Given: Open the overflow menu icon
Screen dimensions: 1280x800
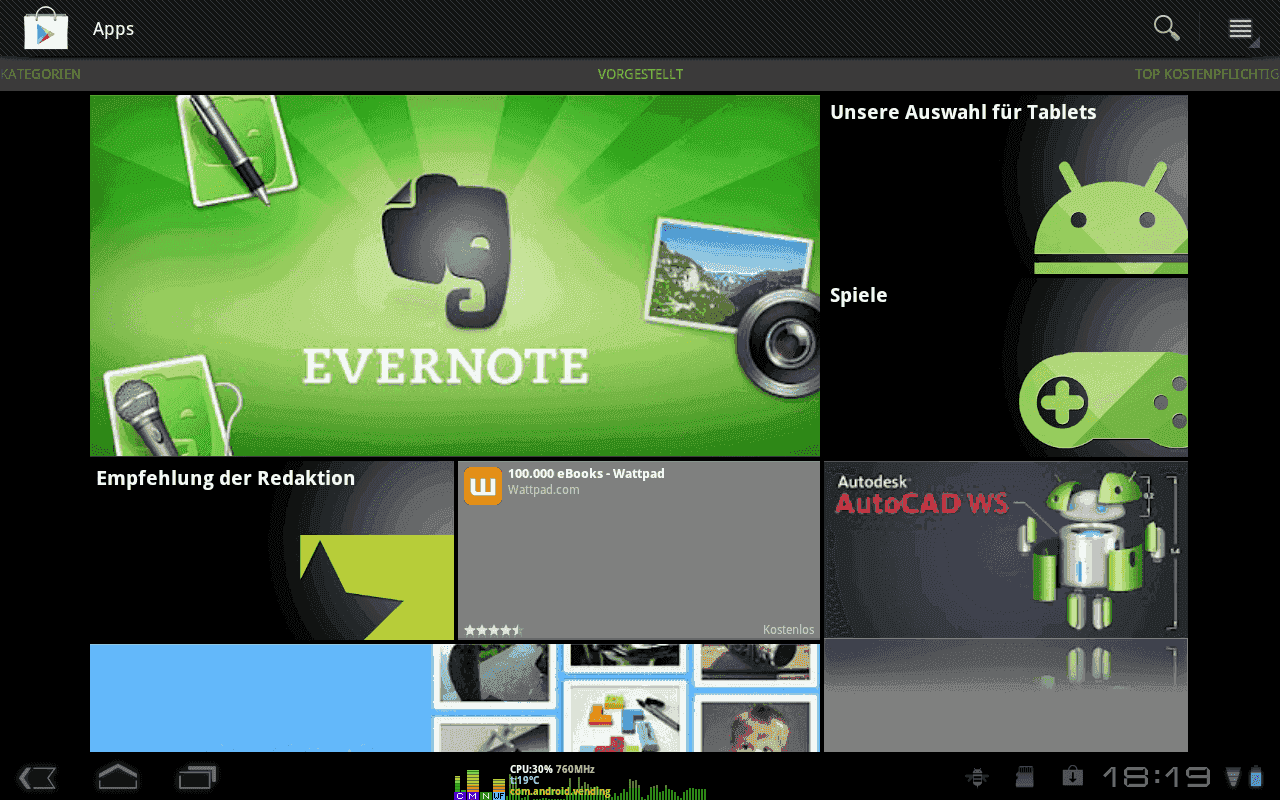Looking at the screenshot, I should (x=1241, y=29).
